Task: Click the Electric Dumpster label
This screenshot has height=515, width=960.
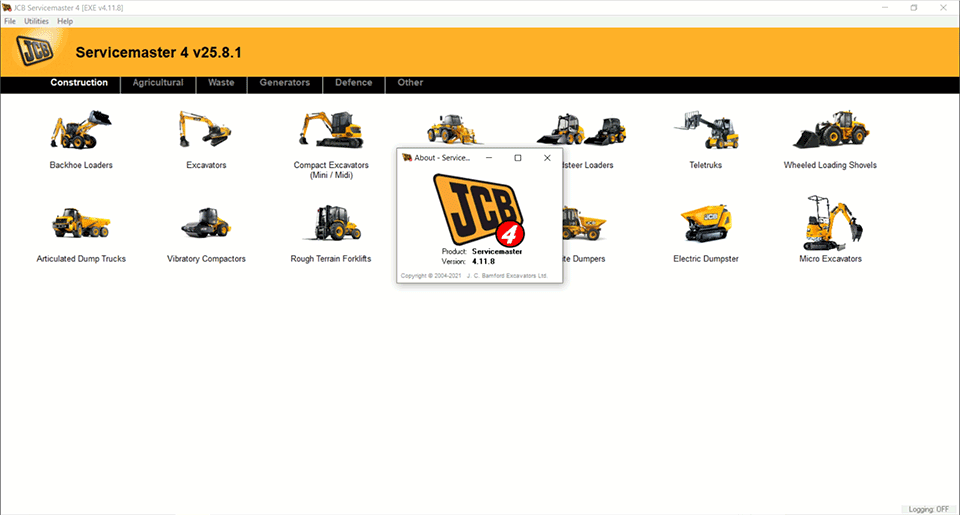Action: click(706, 258)
